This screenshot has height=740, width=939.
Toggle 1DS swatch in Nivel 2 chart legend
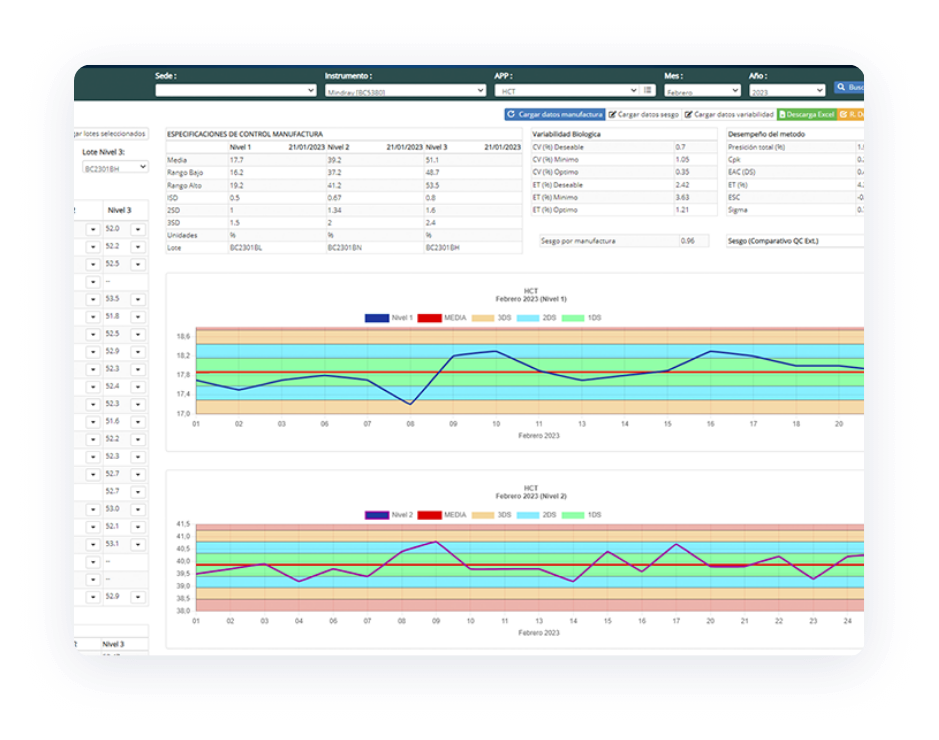[573, 515]
